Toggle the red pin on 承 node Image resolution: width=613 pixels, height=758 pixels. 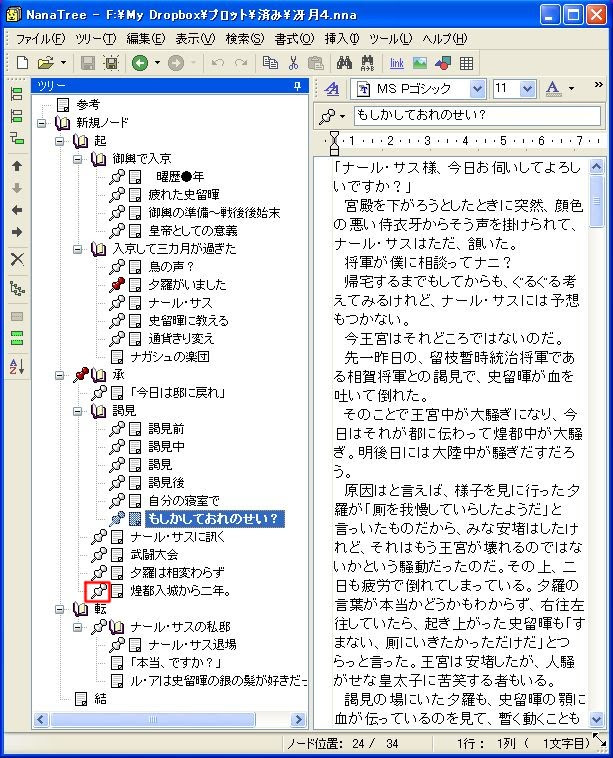[x=81, y=375]
